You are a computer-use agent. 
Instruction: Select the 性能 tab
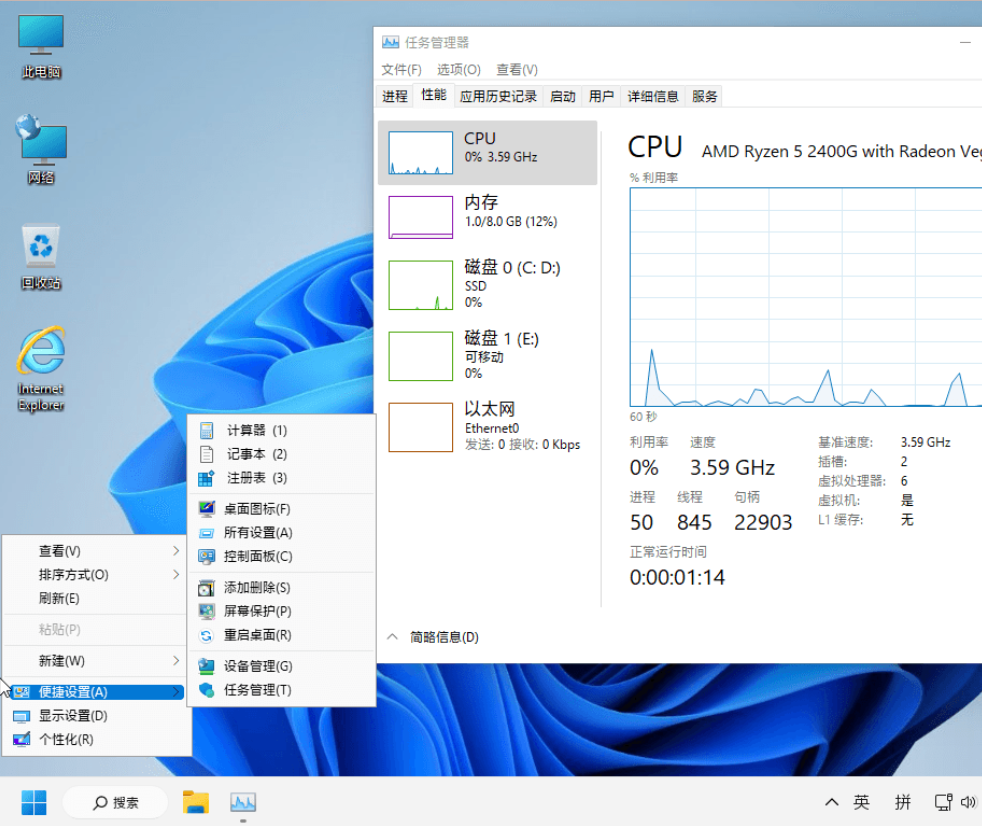click(x=434, y=95)
